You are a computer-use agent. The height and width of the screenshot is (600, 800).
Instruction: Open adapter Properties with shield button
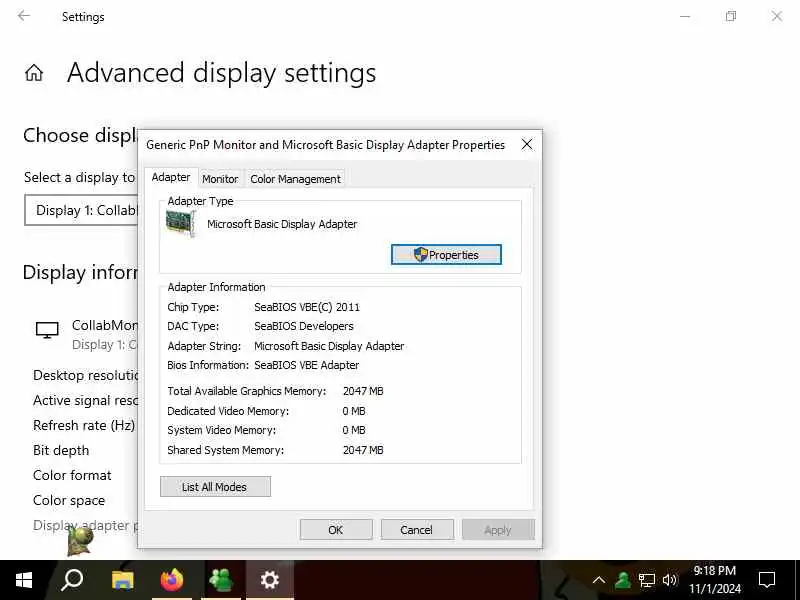point(446,255)
